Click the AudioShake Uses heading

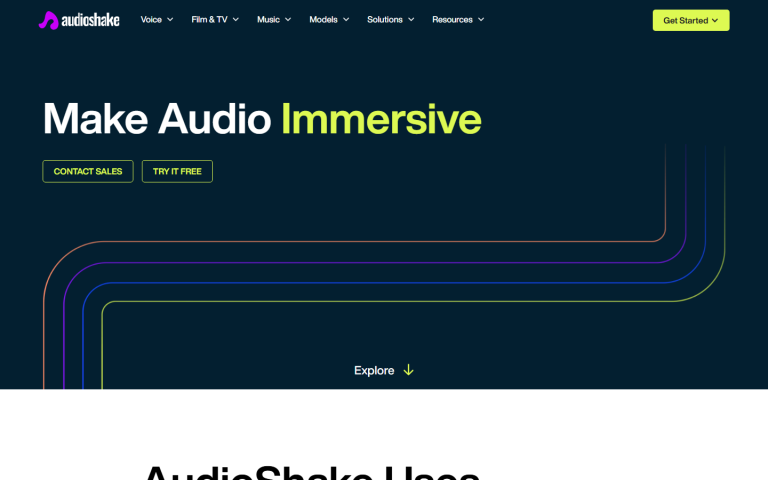312,472
